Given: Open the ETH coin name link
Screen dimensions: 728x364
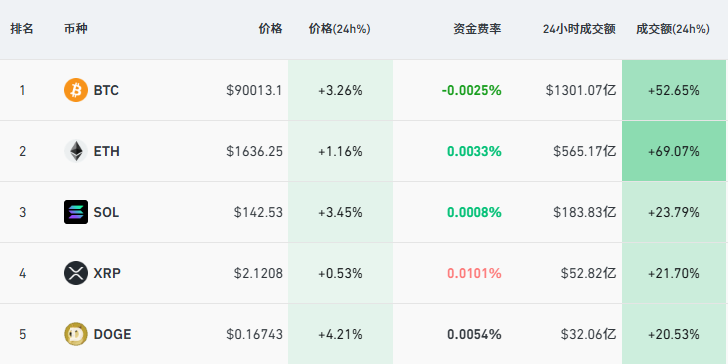Looking at the screenshot, I should click(107, 151).
